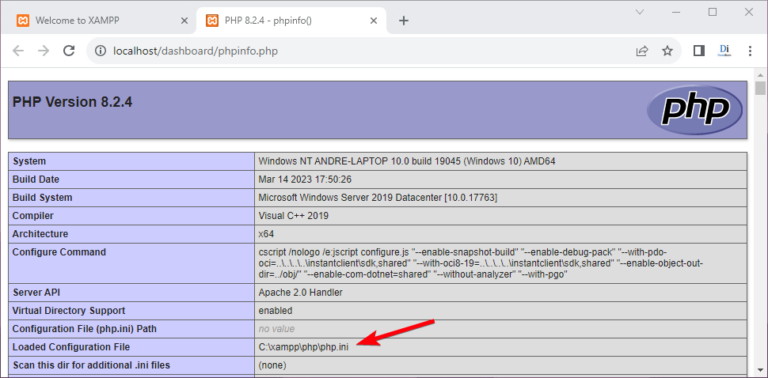Open a new tab
Viewport: 768px width, 378px height.
(x=403, y=21)
